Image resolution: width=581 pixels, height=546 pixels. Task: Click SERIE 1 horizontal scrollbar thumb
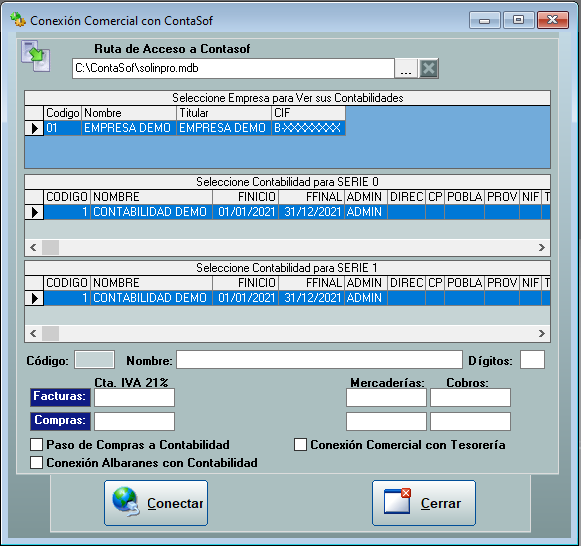pos(50,333)
